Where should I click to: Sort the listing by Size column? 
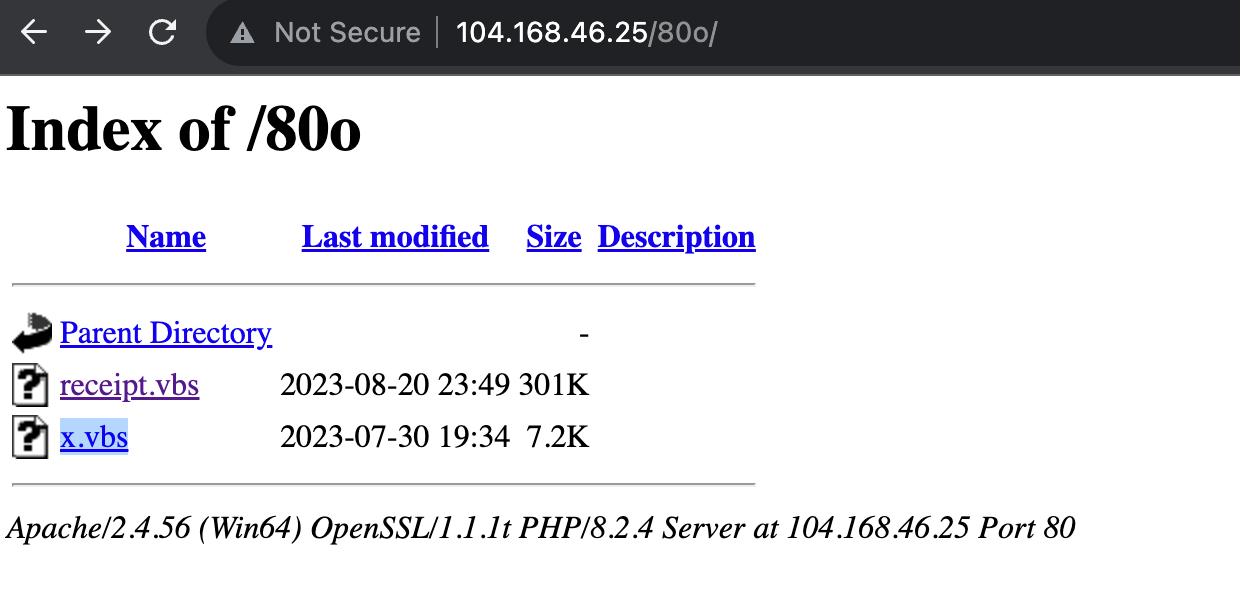[554, 237]
